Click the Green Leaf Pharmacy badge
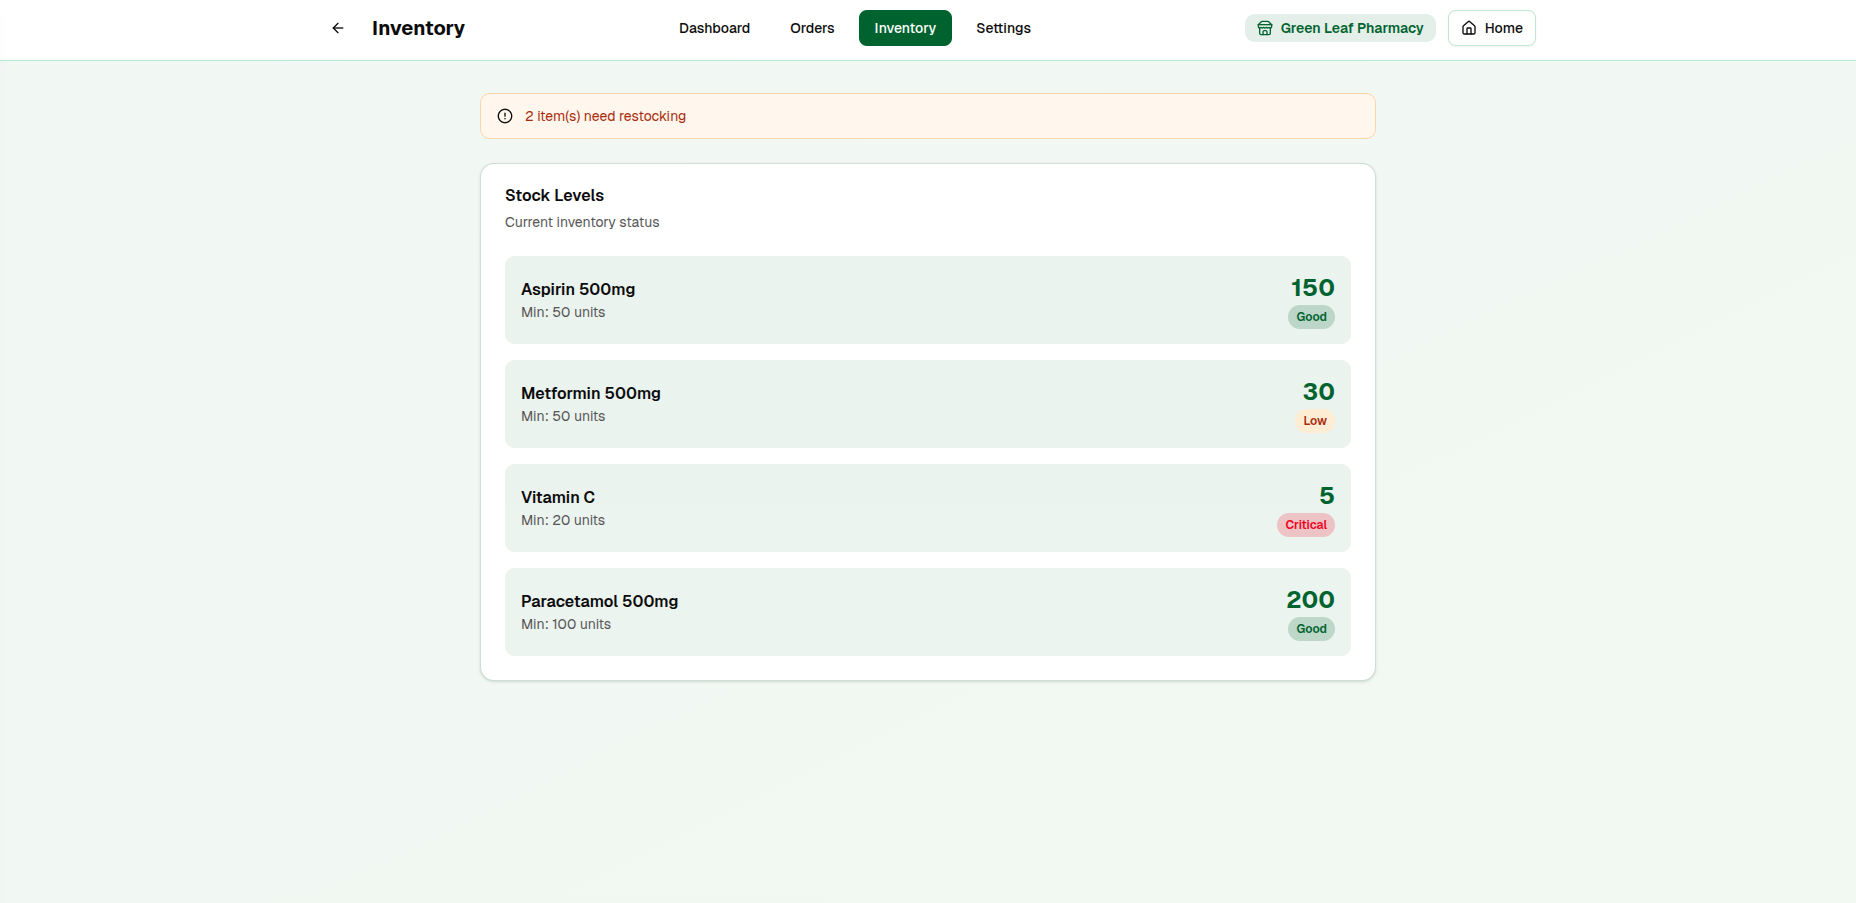1856x903 pixels. pos(1339,28)
